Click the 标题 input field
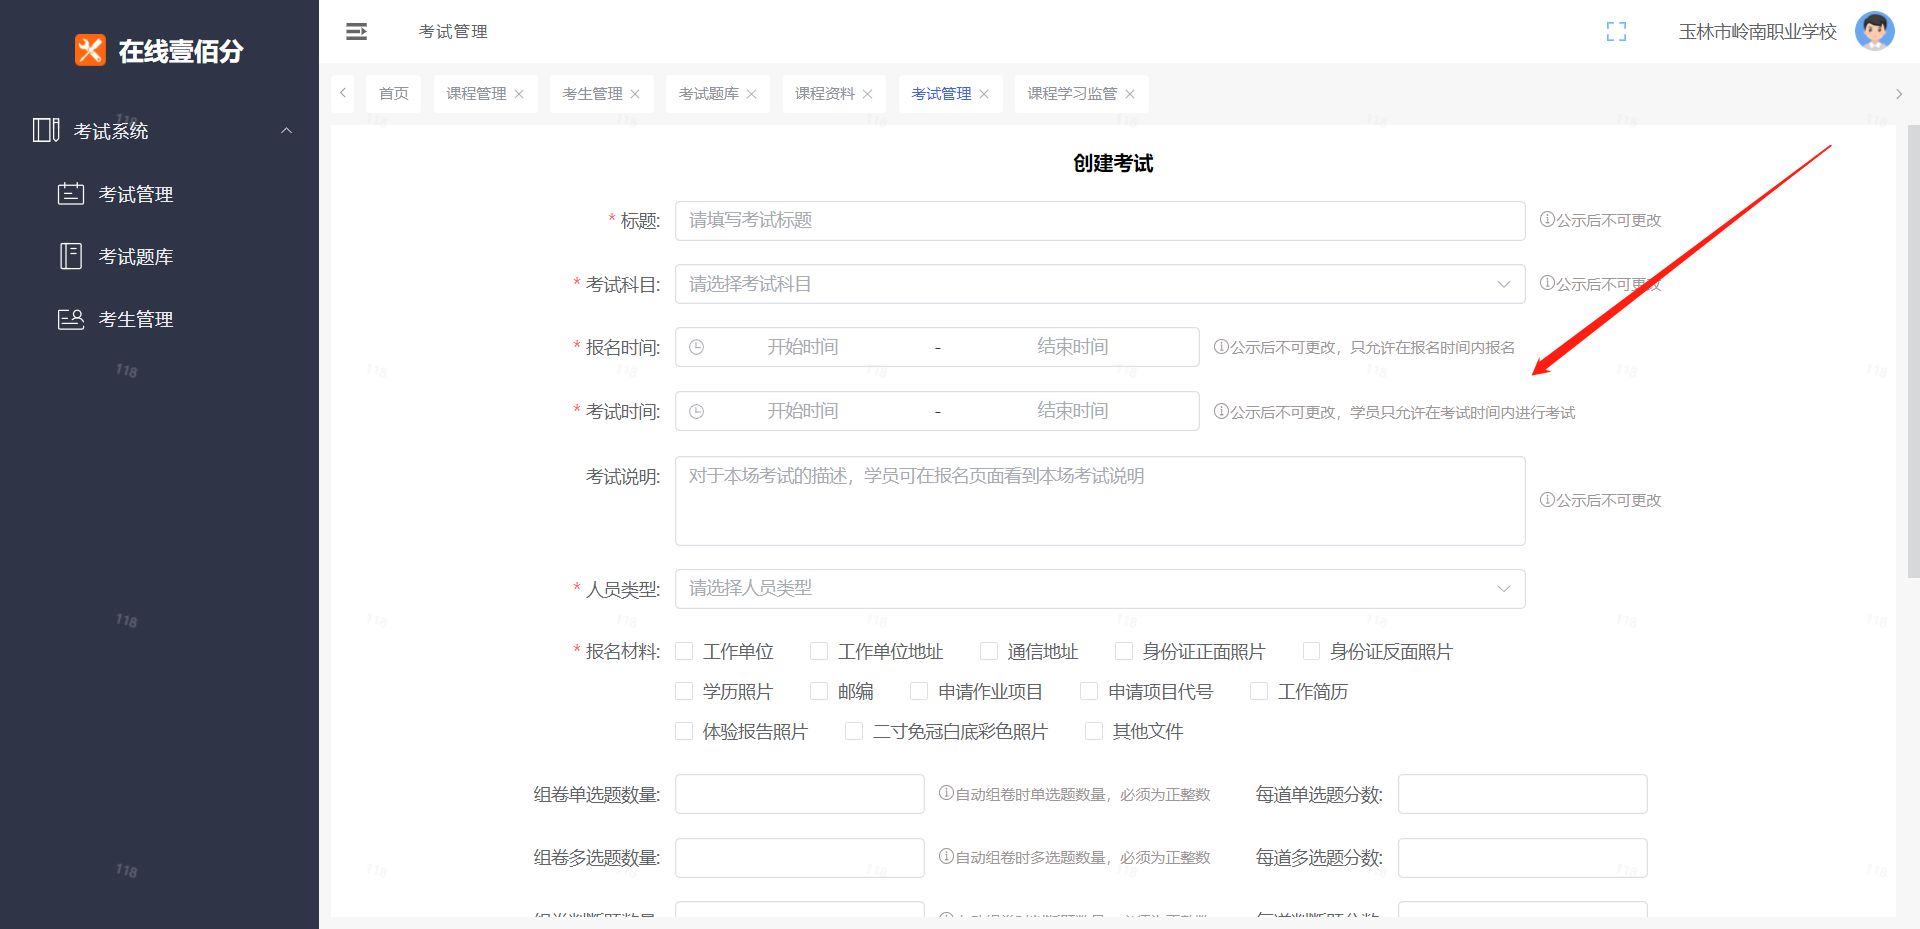The width and height of the screenshot is (1920, 929). tap(1100, 221)
